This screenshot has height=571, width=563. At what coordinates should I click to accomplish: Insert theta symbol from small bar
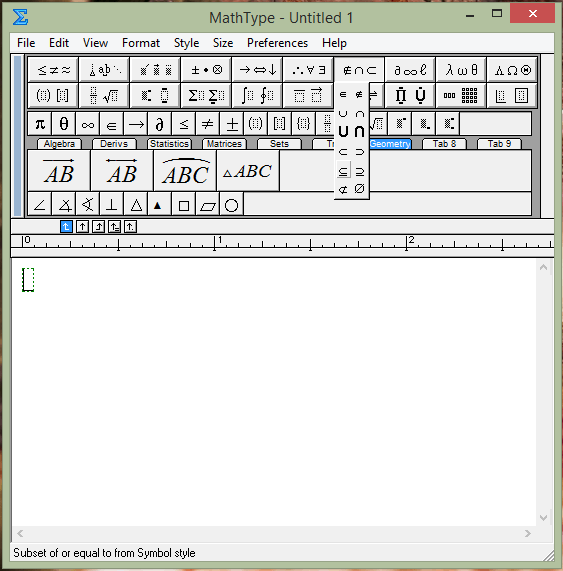click(x=63, y=124)
